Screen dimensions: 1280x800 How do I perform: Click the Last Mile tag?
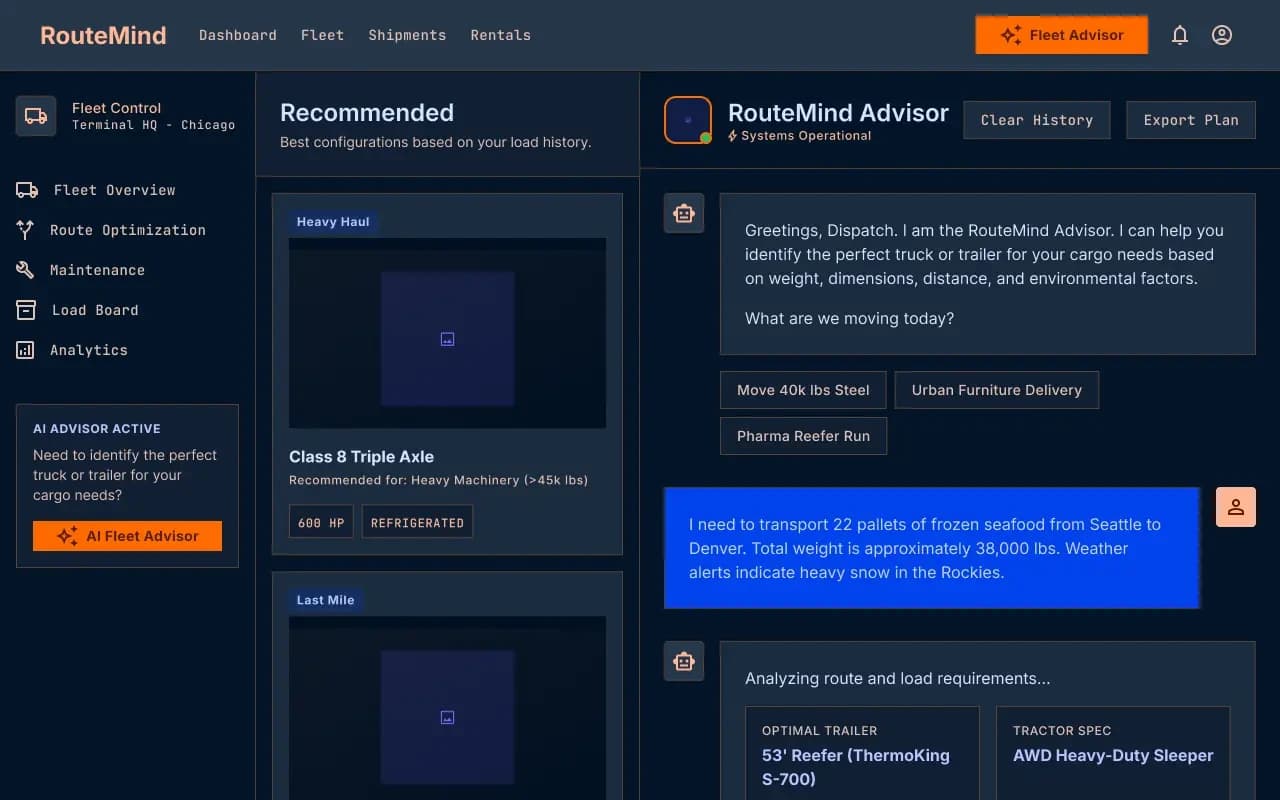click(x=325, y=600)
